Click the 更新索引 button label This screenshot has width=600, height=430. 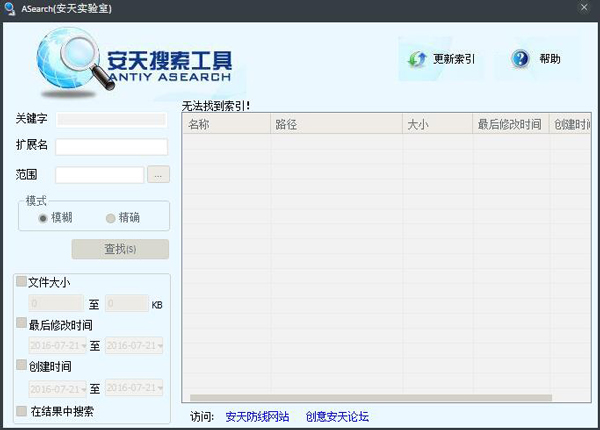(x=454, y=59)
